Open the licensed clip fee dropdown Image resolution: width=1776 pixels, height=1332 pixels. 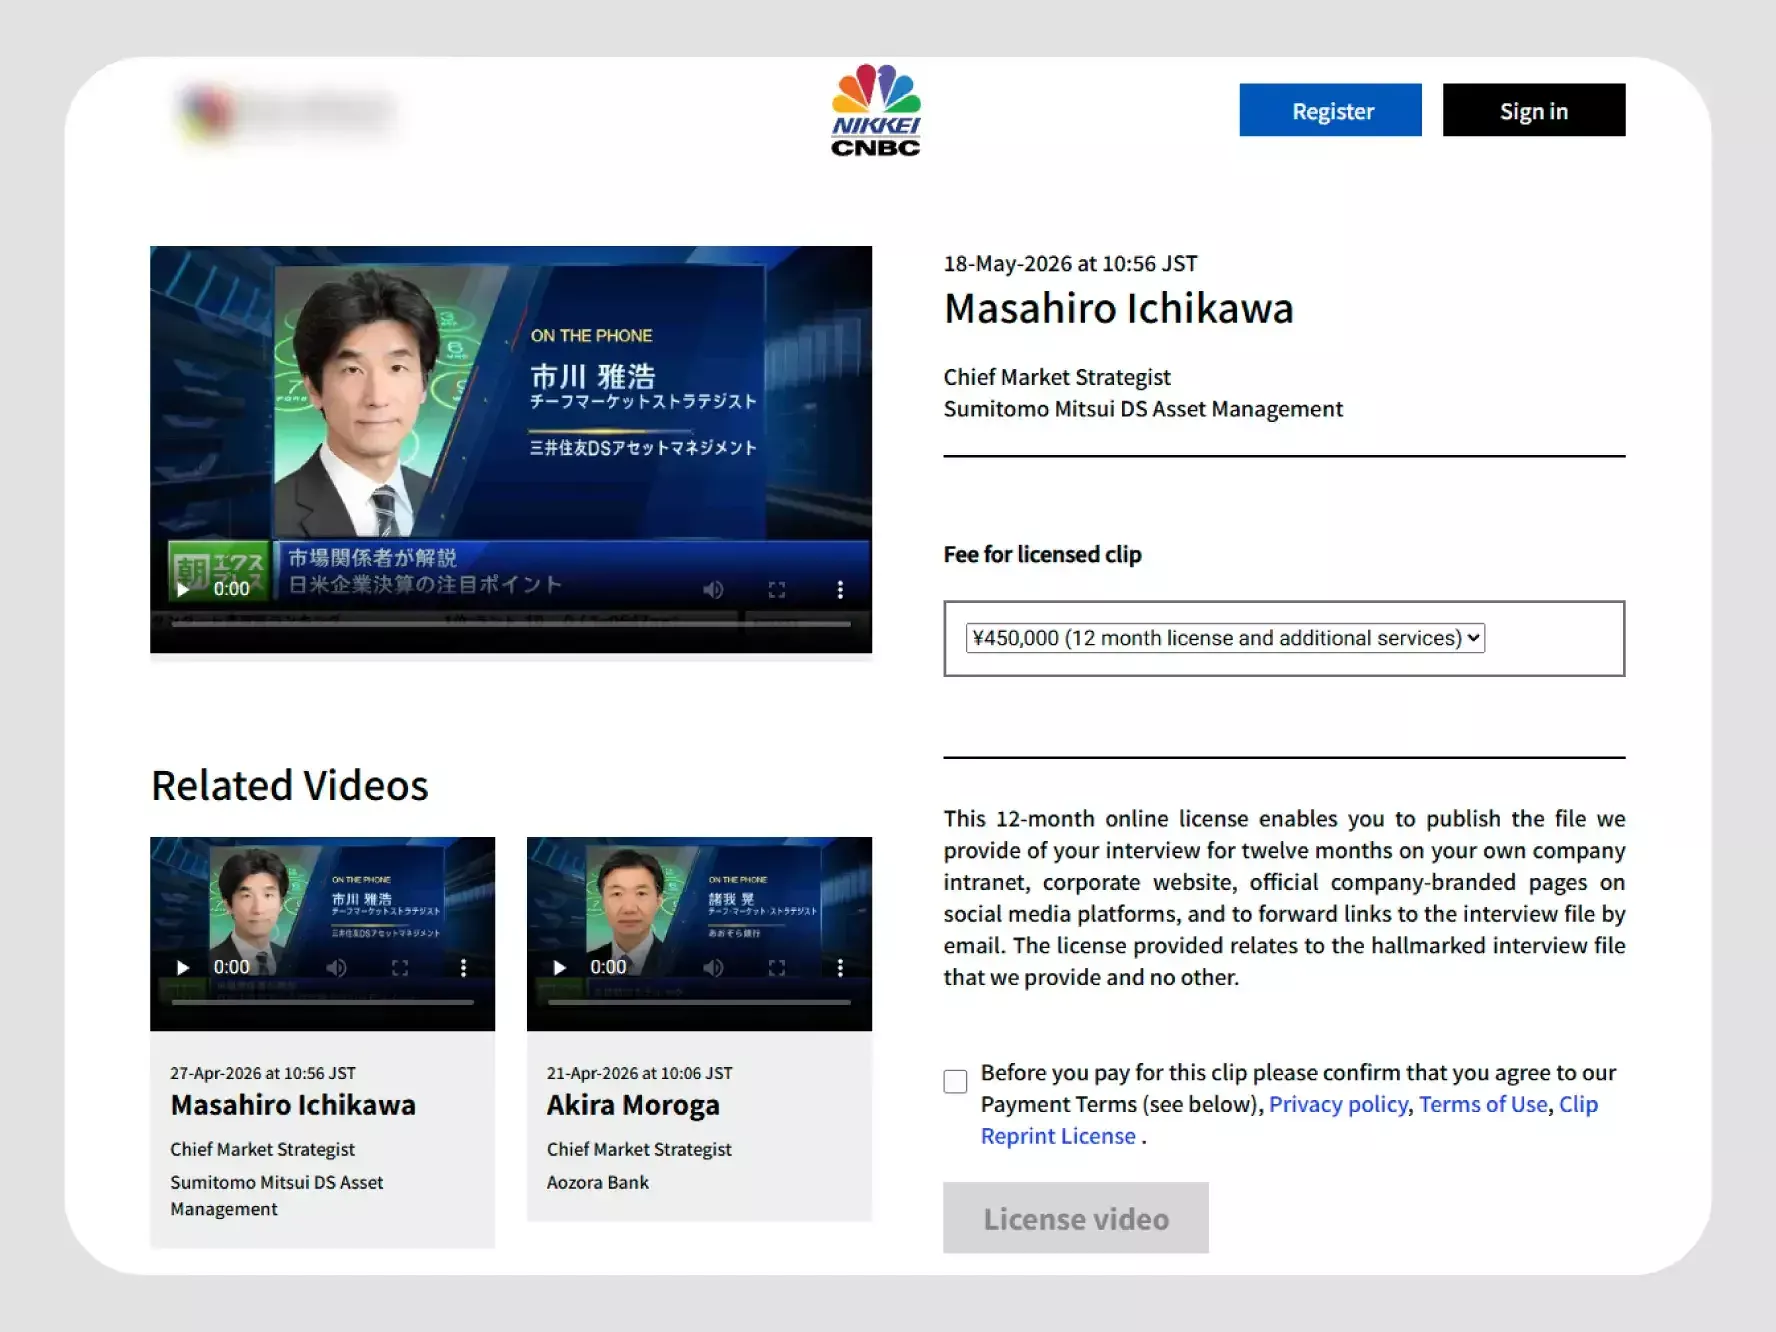coord(1225,638)
